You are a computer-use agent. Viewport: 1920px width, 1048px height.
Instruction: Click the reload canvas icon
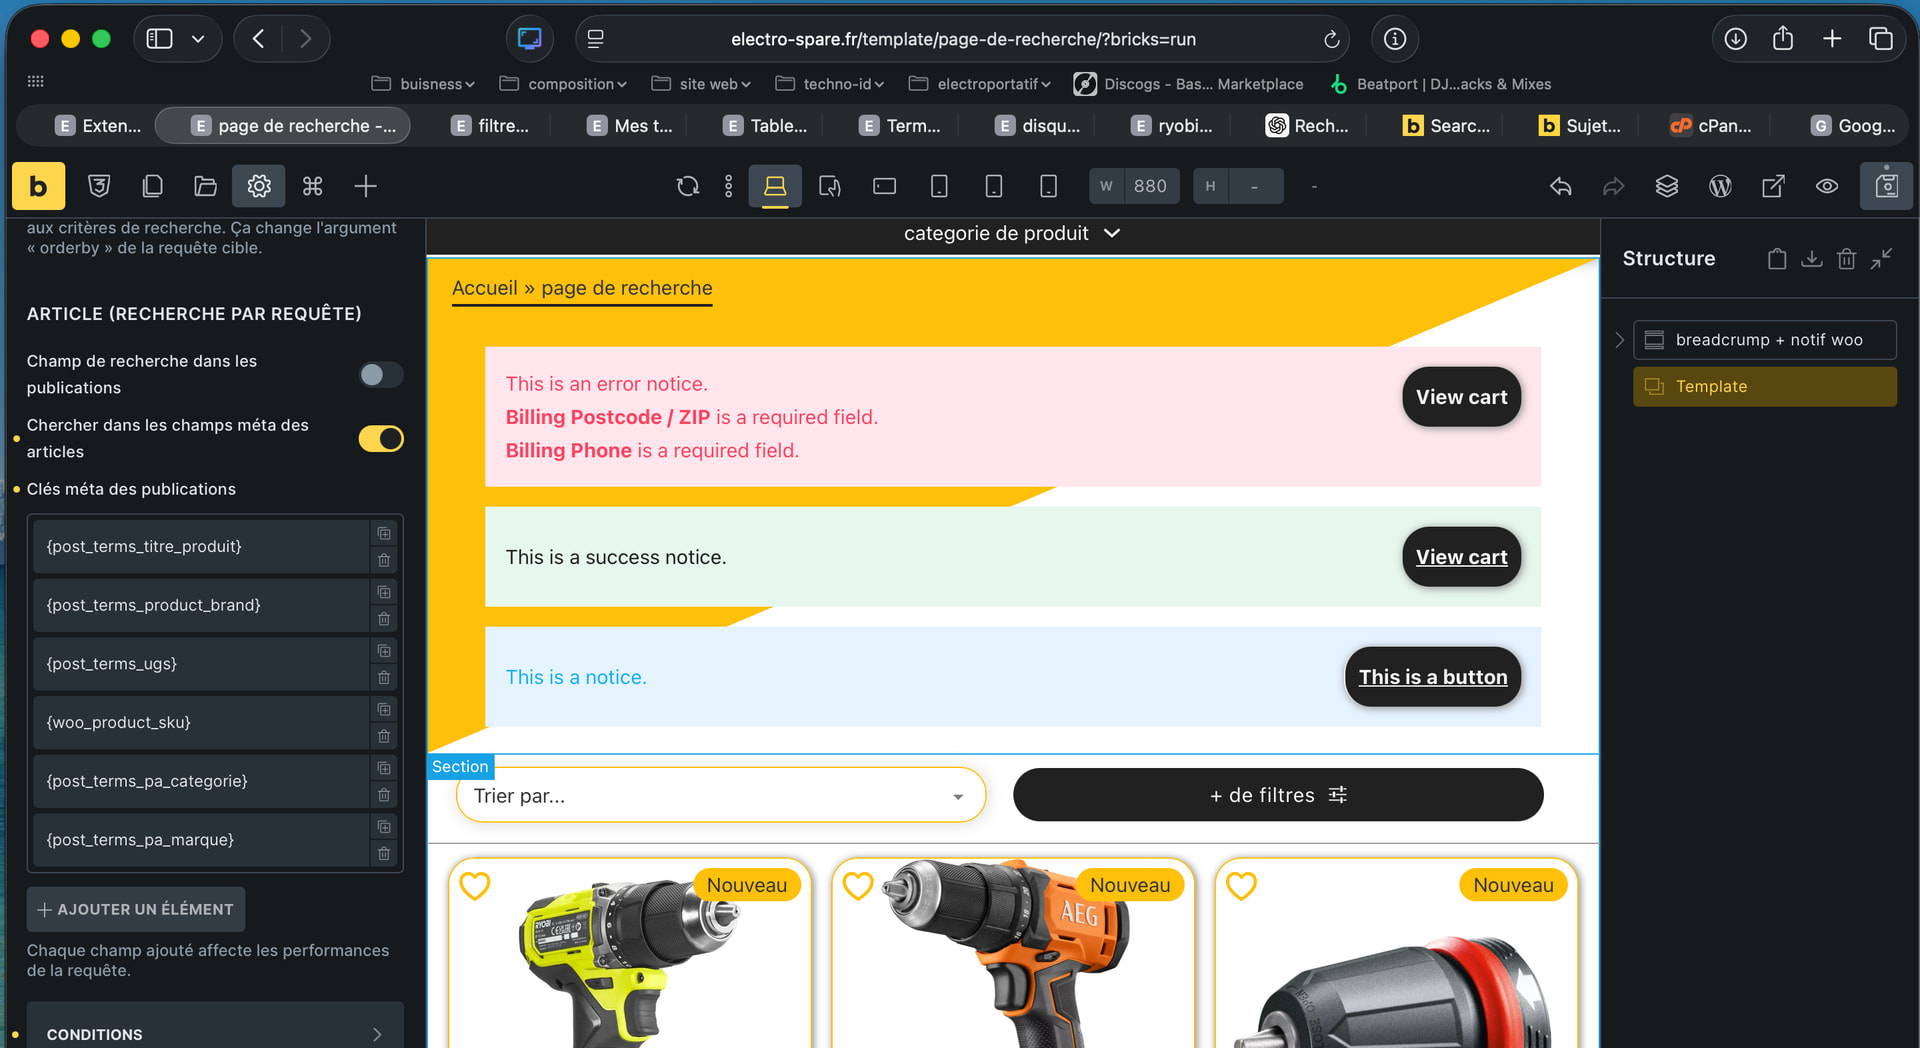click(x=687, y=186)
